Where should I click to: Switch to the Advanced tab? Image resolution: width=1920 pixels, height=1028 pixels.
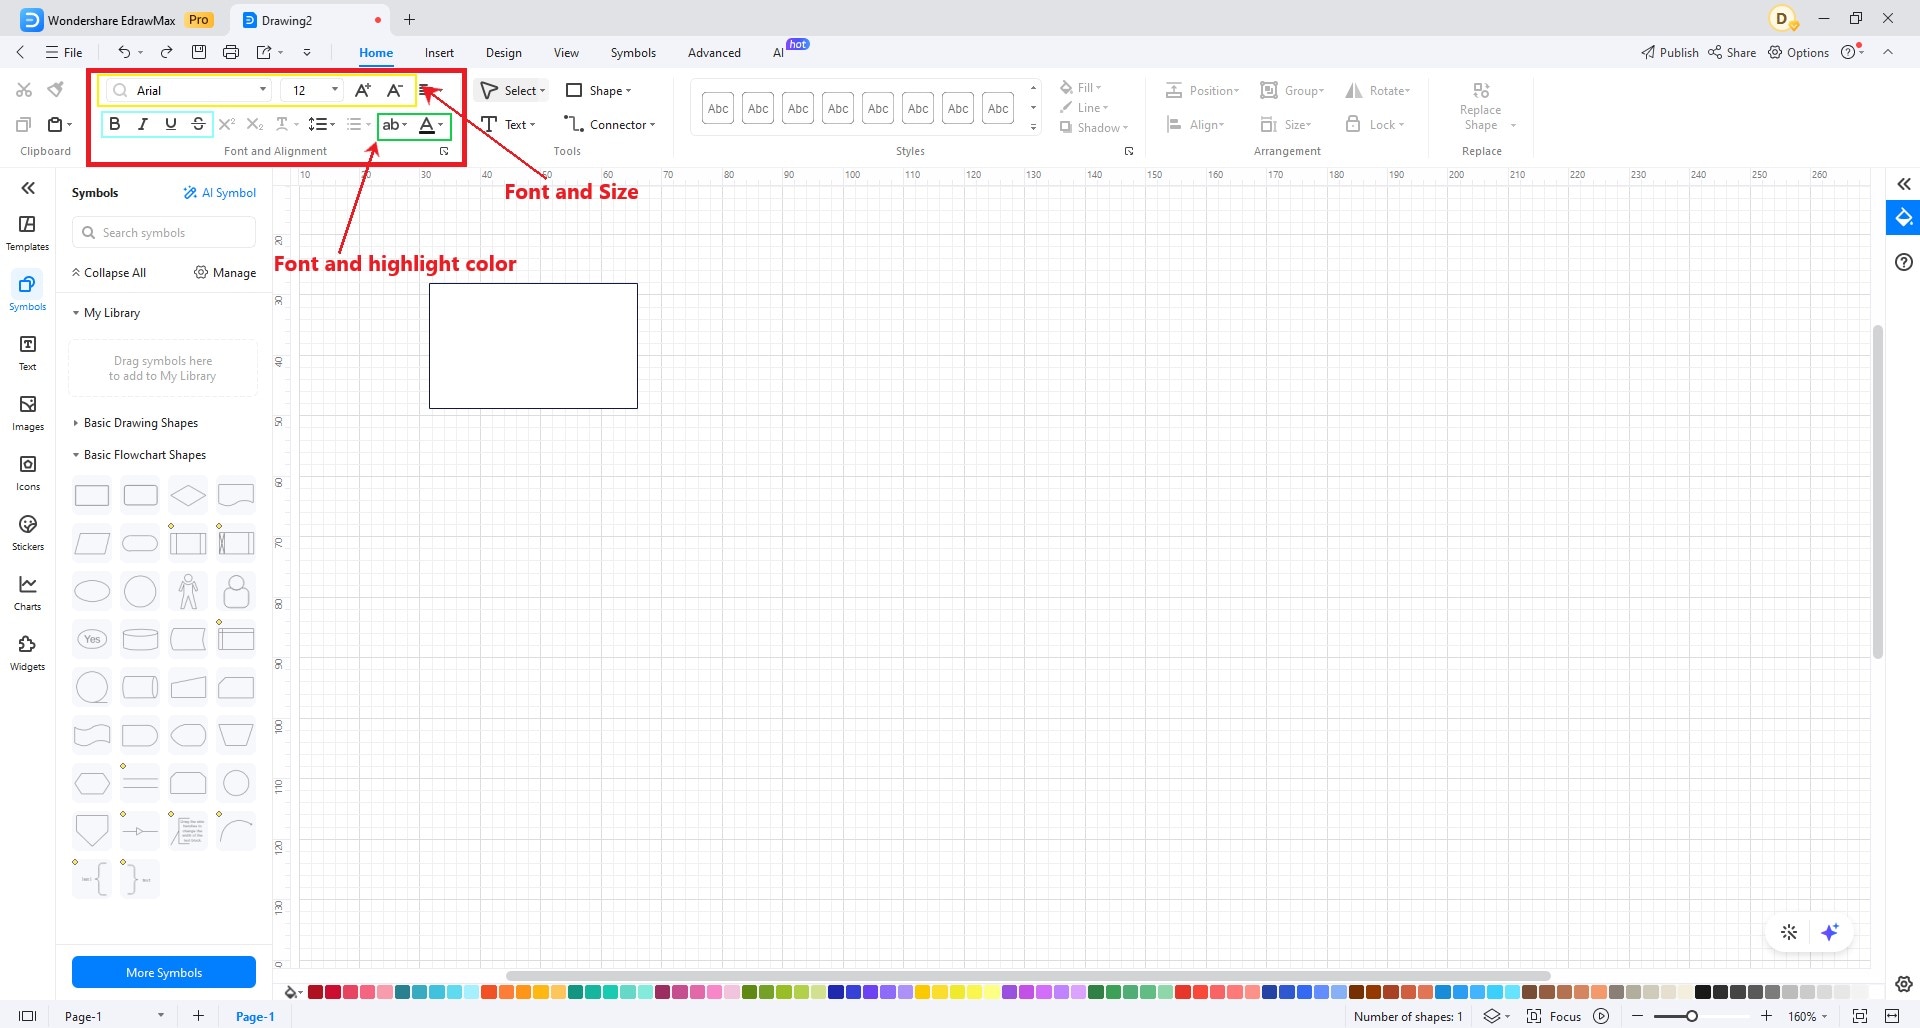coord(714,52)
